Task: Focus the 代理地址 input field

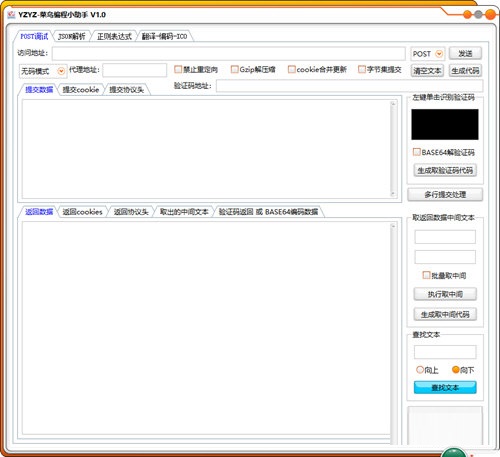Action: tap(135, 70)
